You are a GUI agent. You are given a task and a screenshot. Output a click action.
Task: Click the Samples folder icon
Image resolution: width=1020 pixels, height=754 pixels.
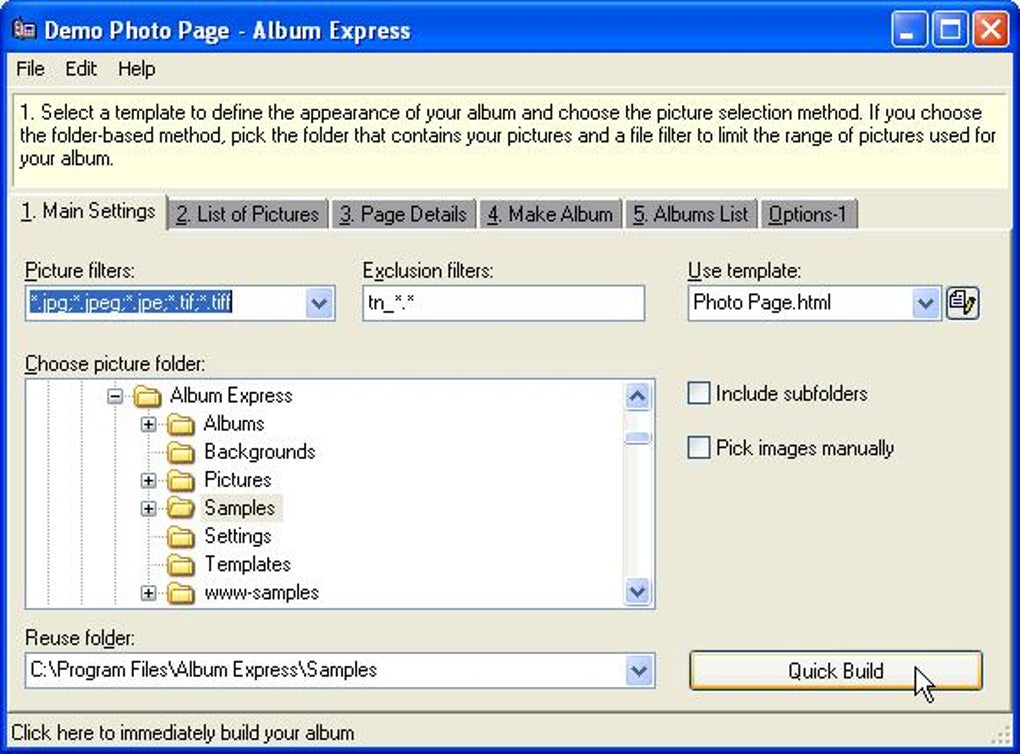coord(181,508)
